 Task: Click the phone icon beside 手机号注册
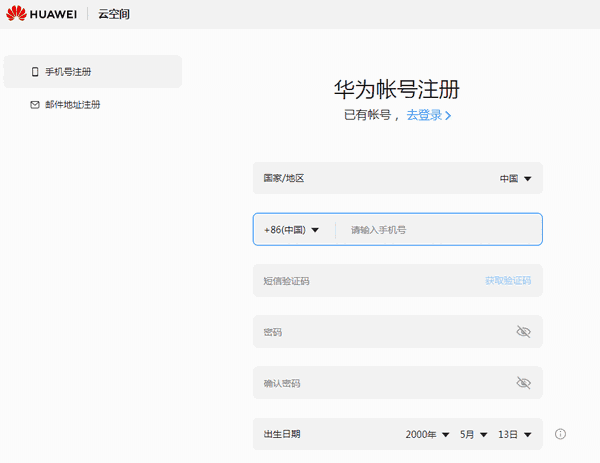(35, 72)
